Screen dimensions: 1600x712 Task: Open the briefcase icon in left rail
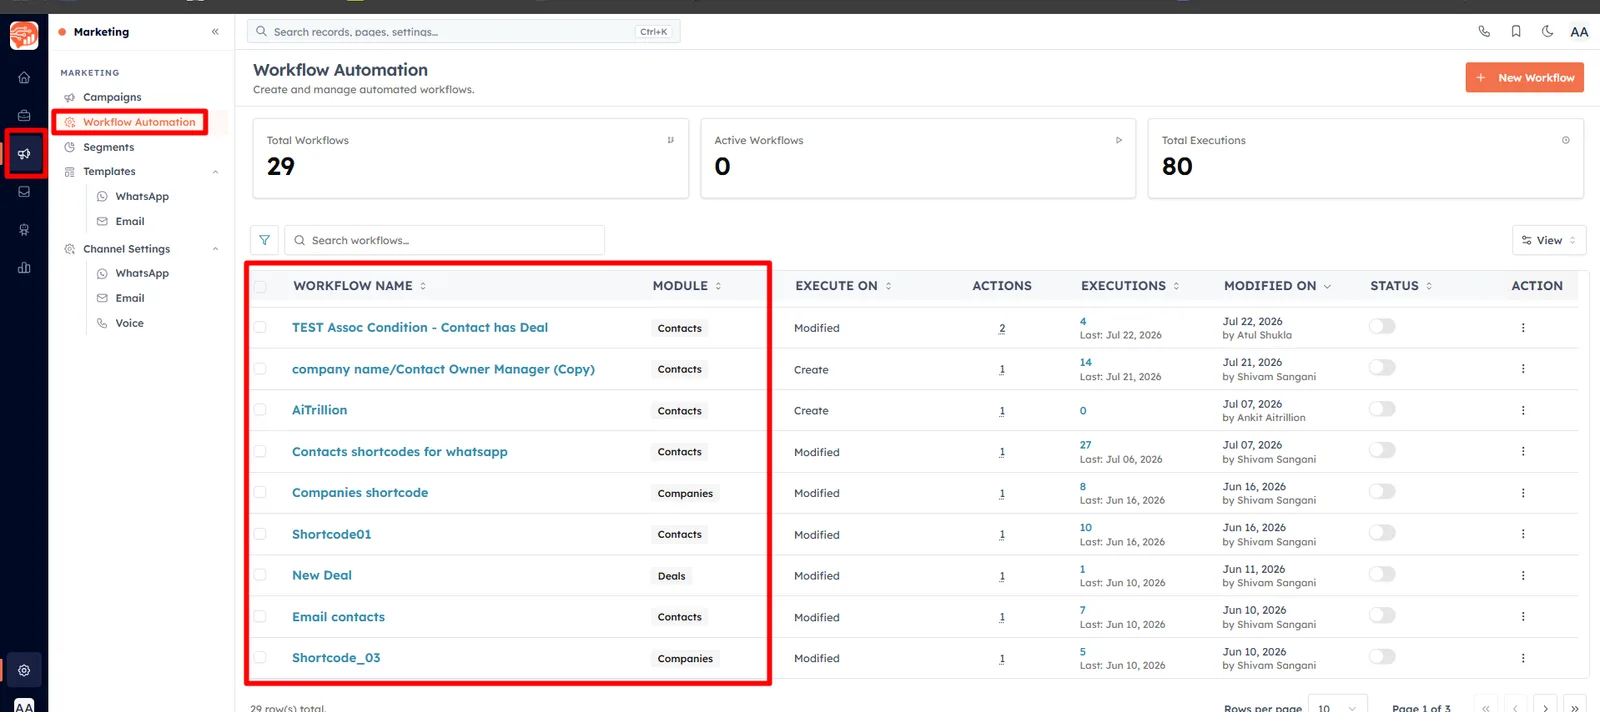[x=24, y=116]
